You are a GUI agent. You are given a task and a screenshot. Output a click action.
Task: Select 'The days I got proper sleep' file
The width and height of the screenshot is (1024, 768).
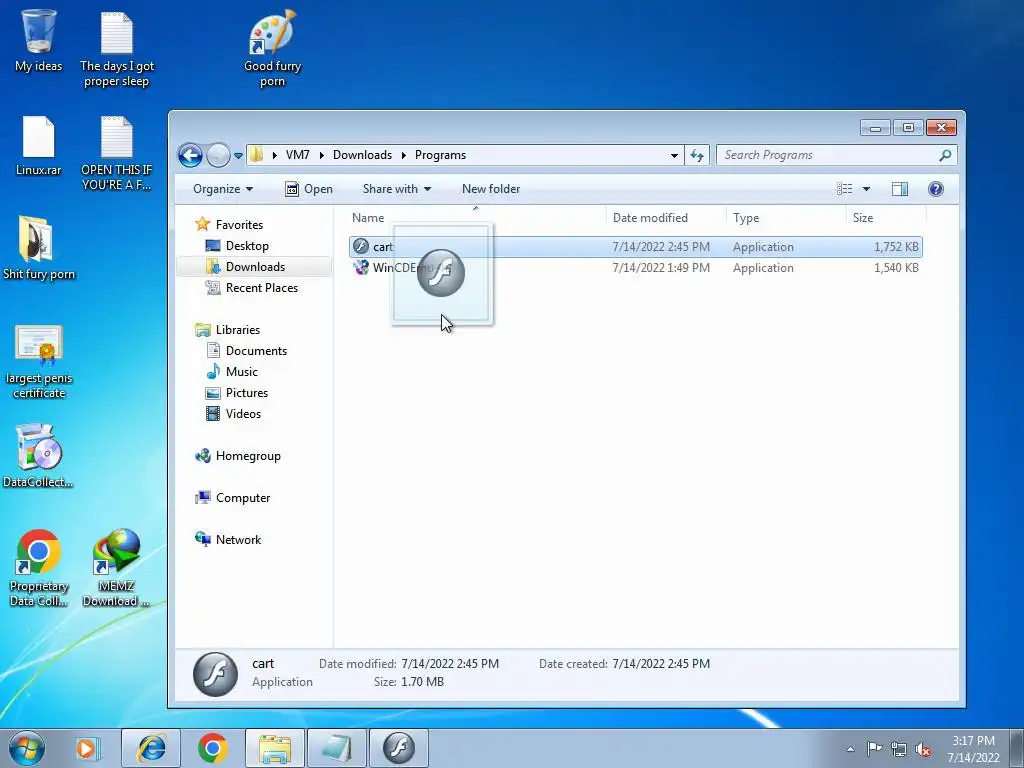click(x=117, y=48)
